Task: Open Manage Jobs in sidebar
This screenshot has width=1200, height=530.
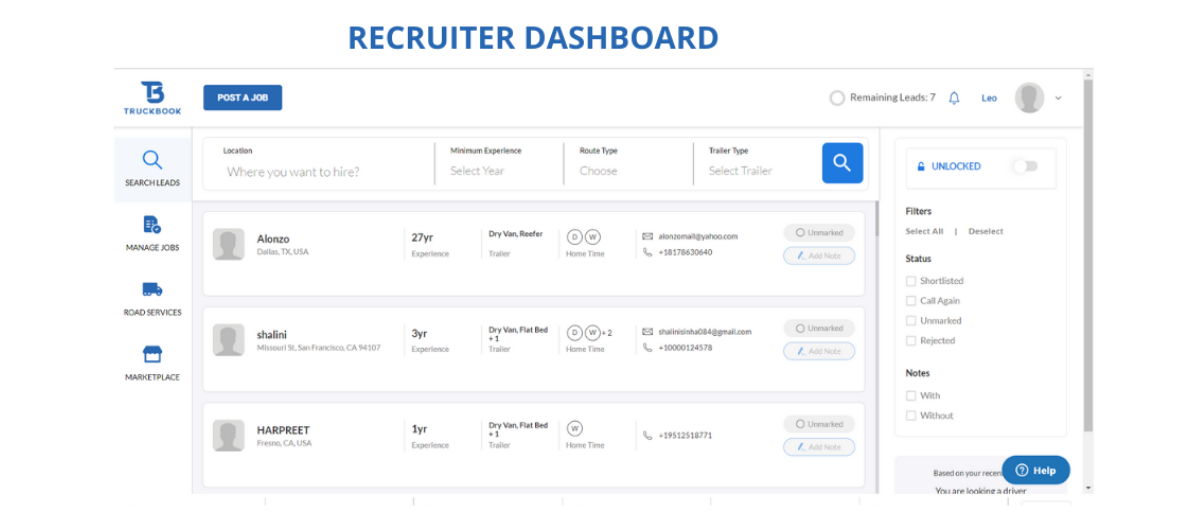Action: (152, 225)
